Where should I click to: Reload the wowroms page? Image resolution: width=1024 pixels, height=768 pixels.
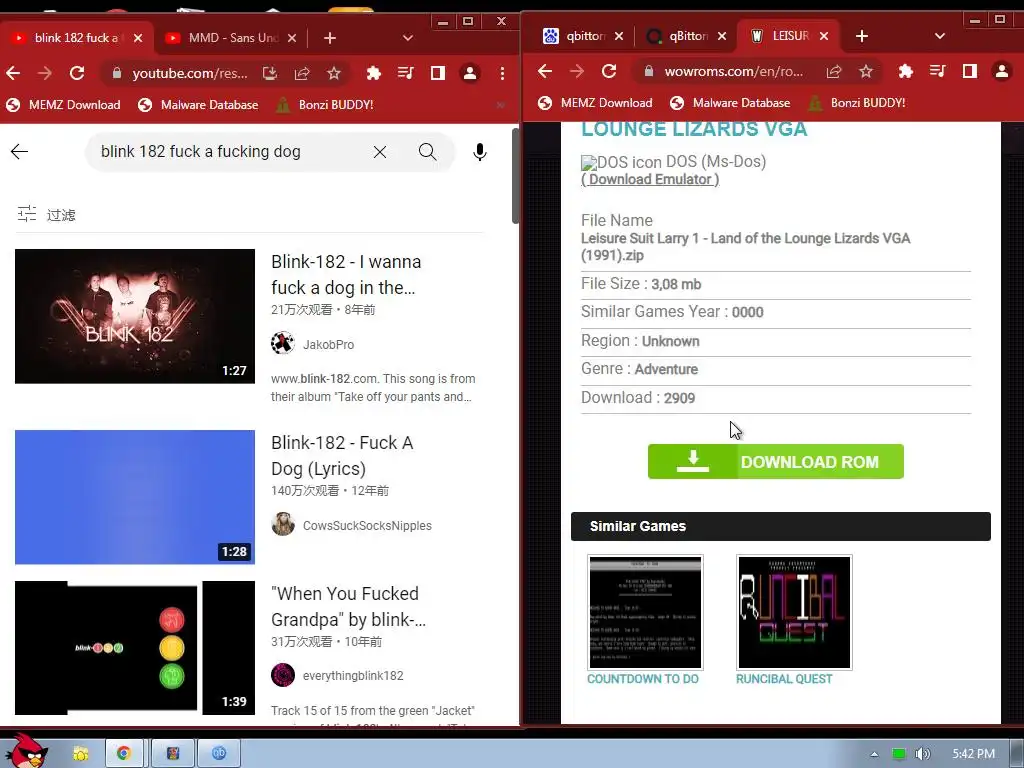pos(609,71)
